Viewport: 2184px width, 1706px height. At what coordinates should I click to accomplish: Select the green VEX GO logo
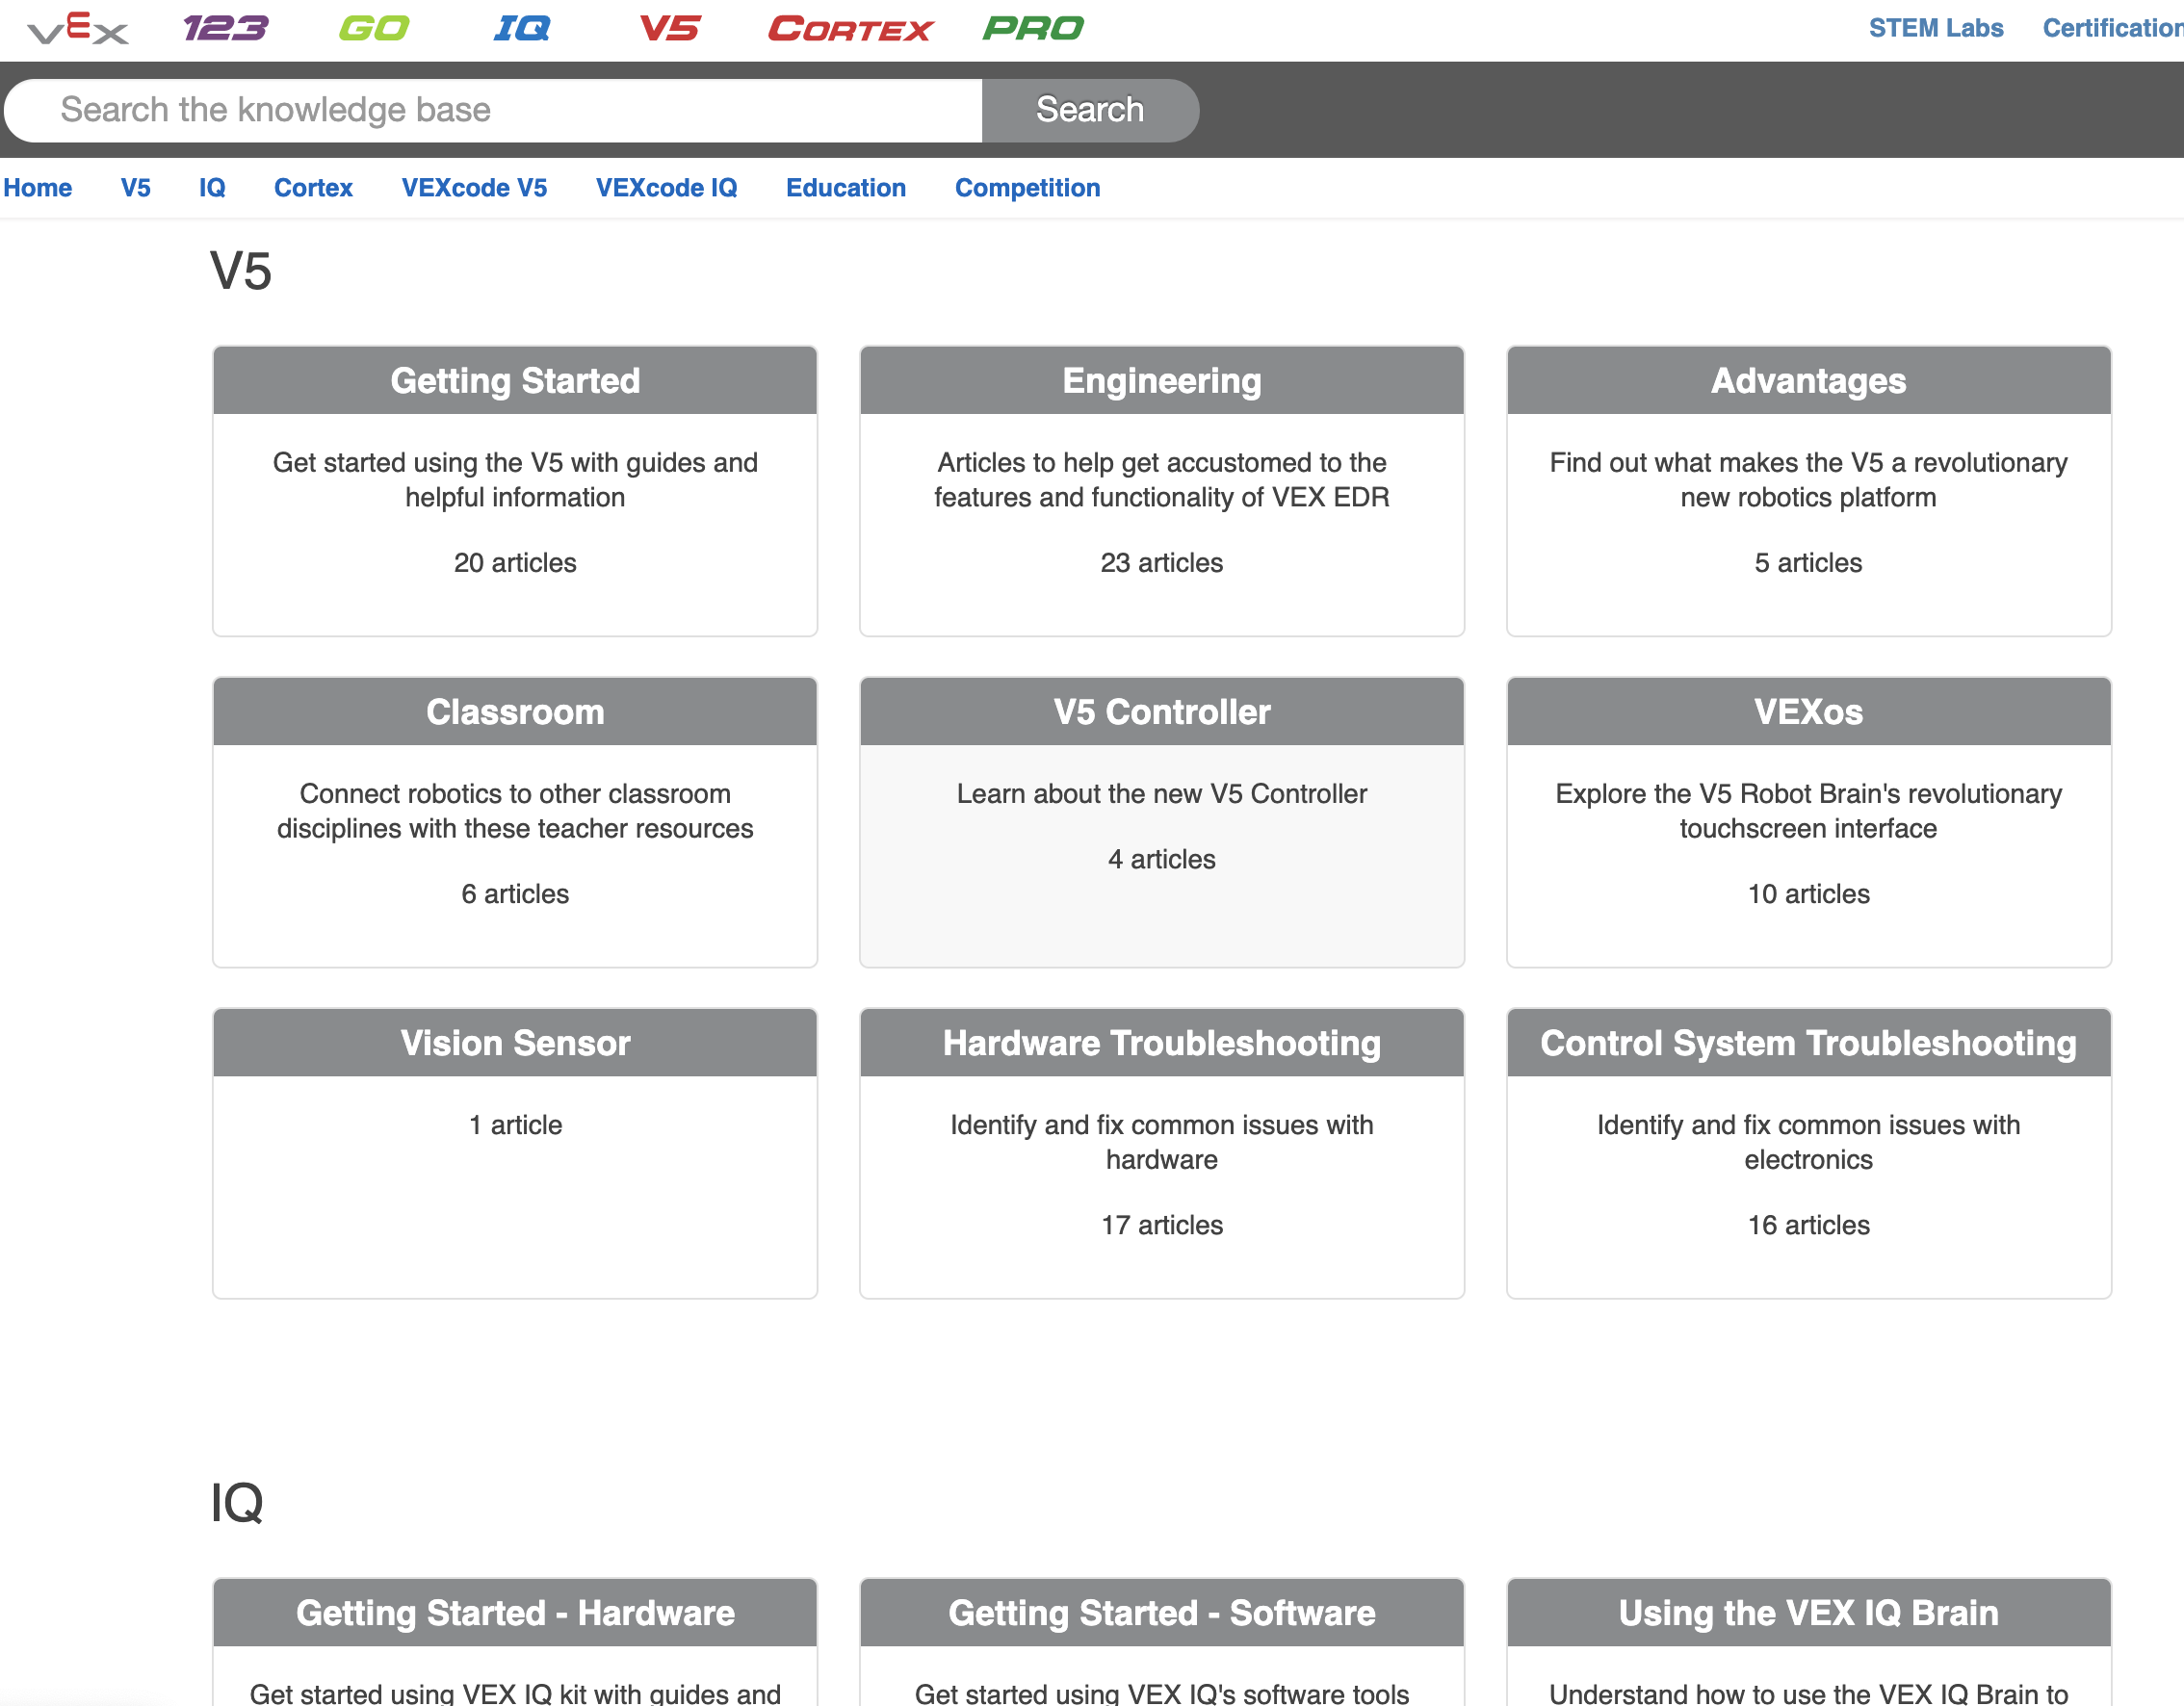pyautogui.click(x=373, y=28)
